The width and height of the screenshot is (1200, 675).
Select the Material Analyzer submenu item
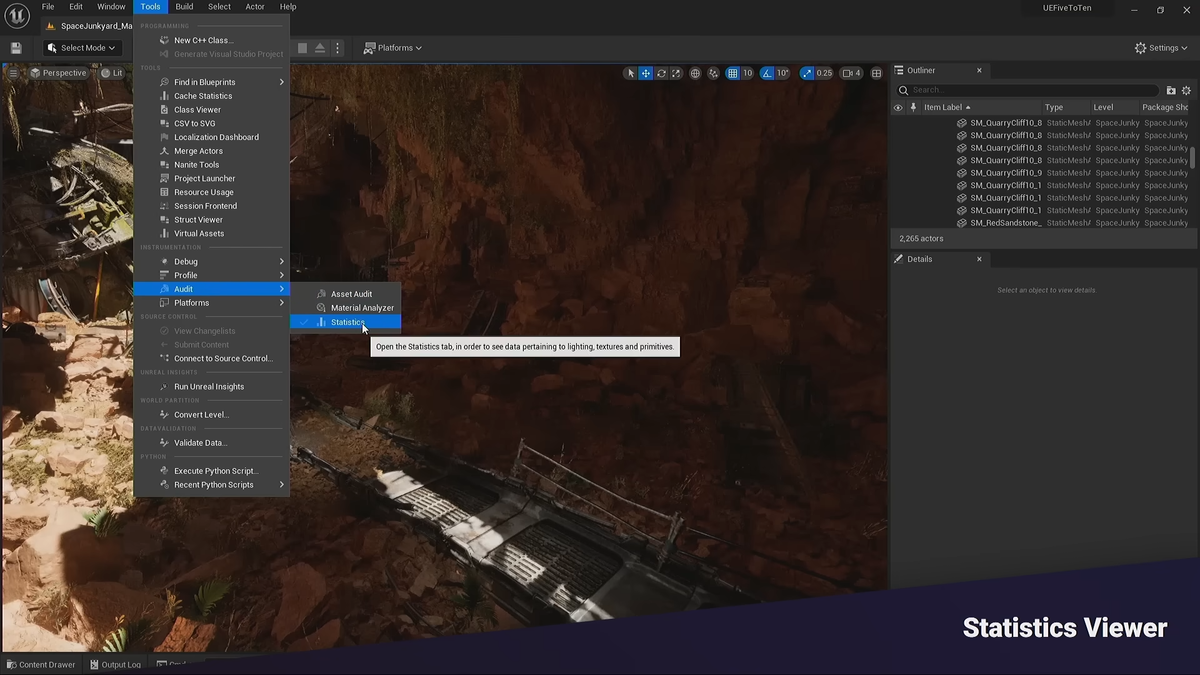point(346,308)
